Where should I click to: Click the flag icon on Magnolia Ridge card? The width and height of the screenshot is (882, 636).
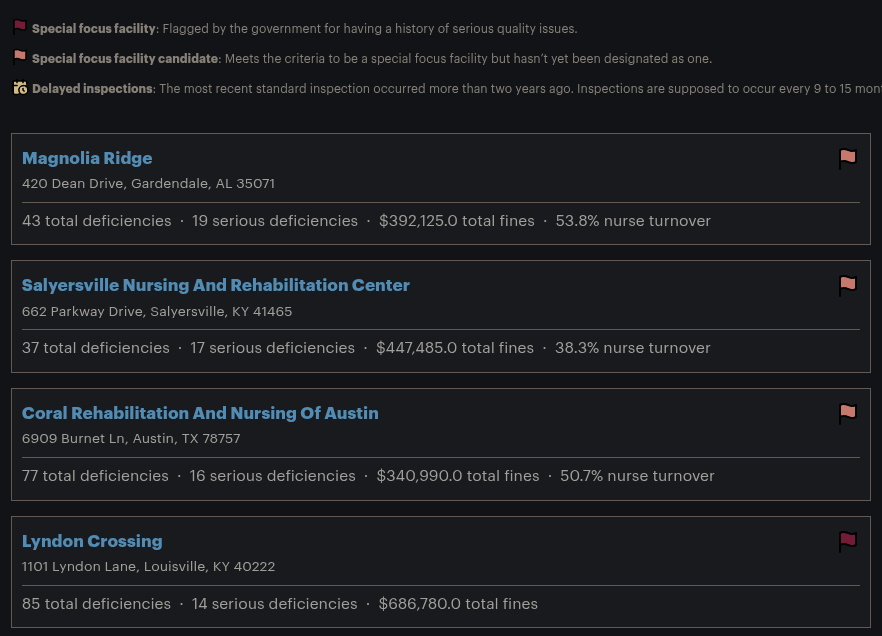click(x=848, y=159)
